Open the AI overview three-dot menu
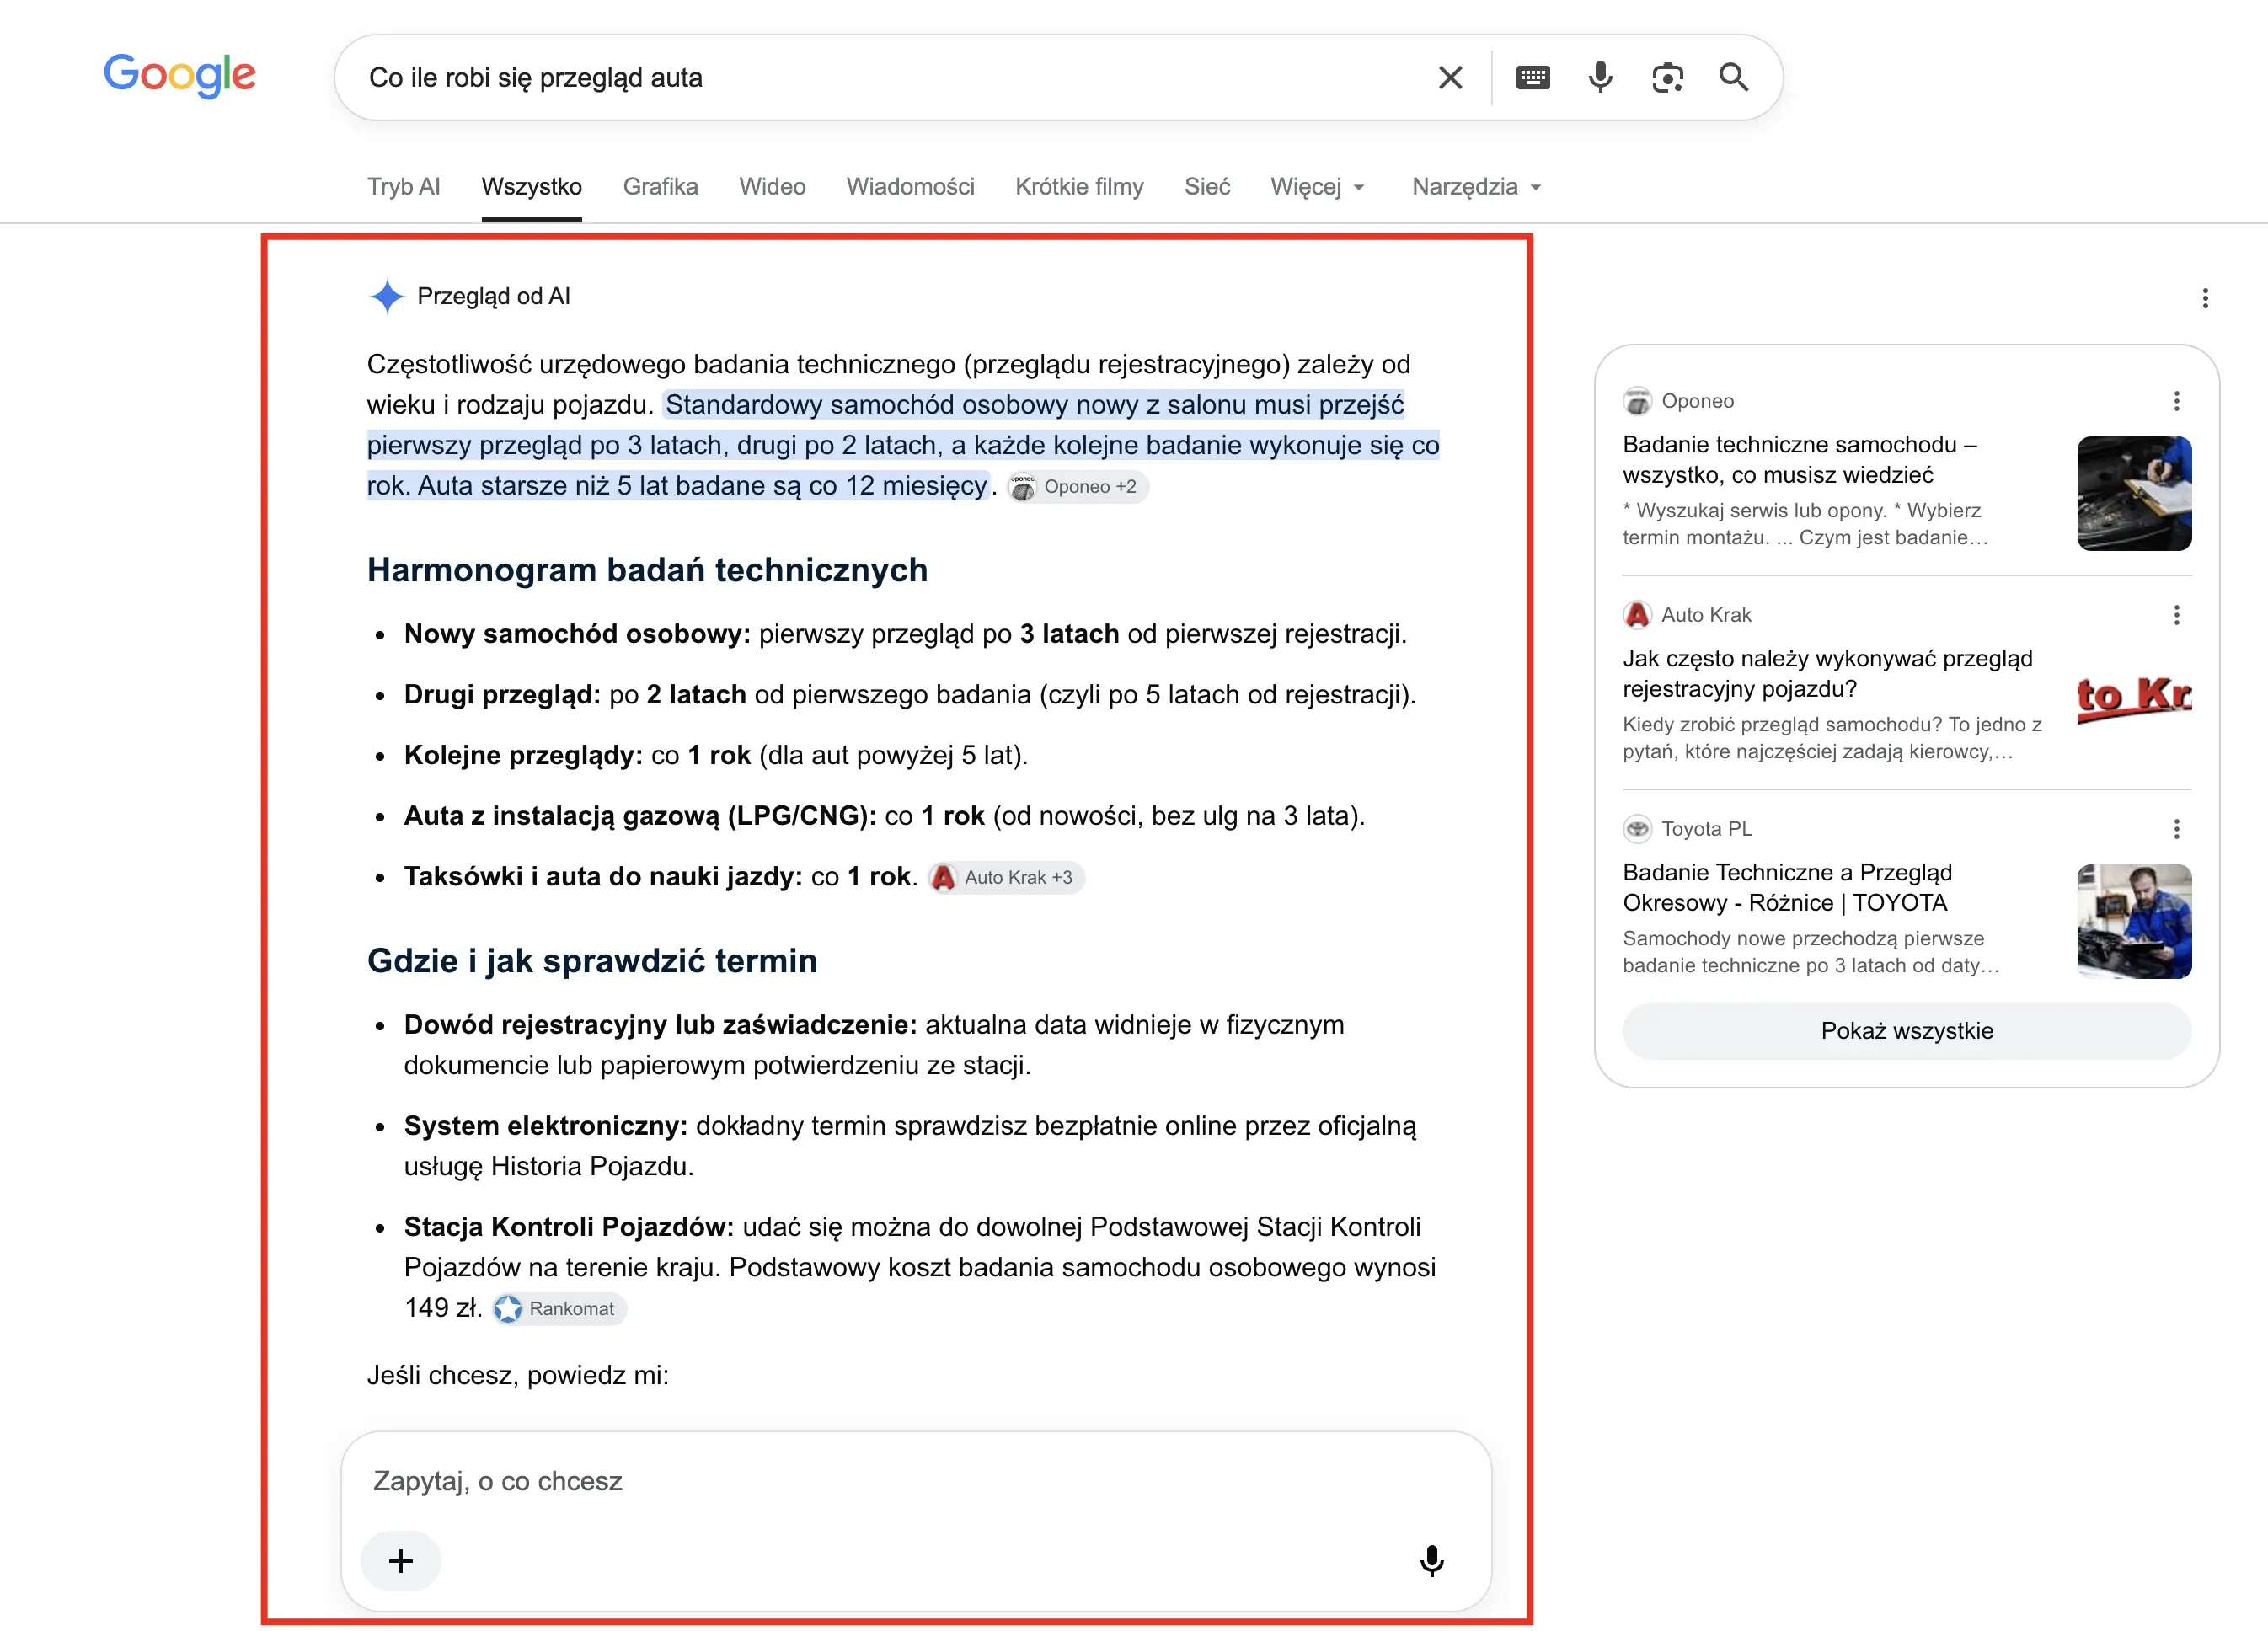The image size is (2268, 1631). pos(2204,298)
